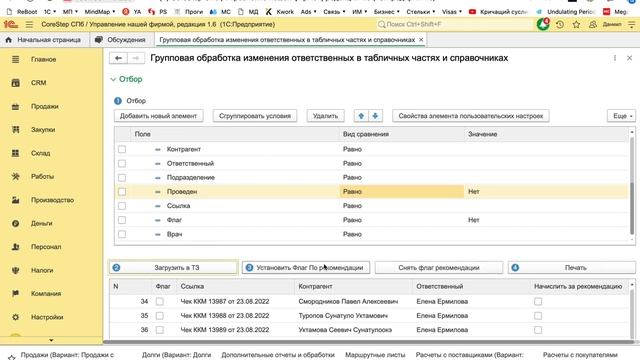Screen dimensions: 640x360
Task: Enable the Контрагент filter checkbox
Action: point(122,149)
